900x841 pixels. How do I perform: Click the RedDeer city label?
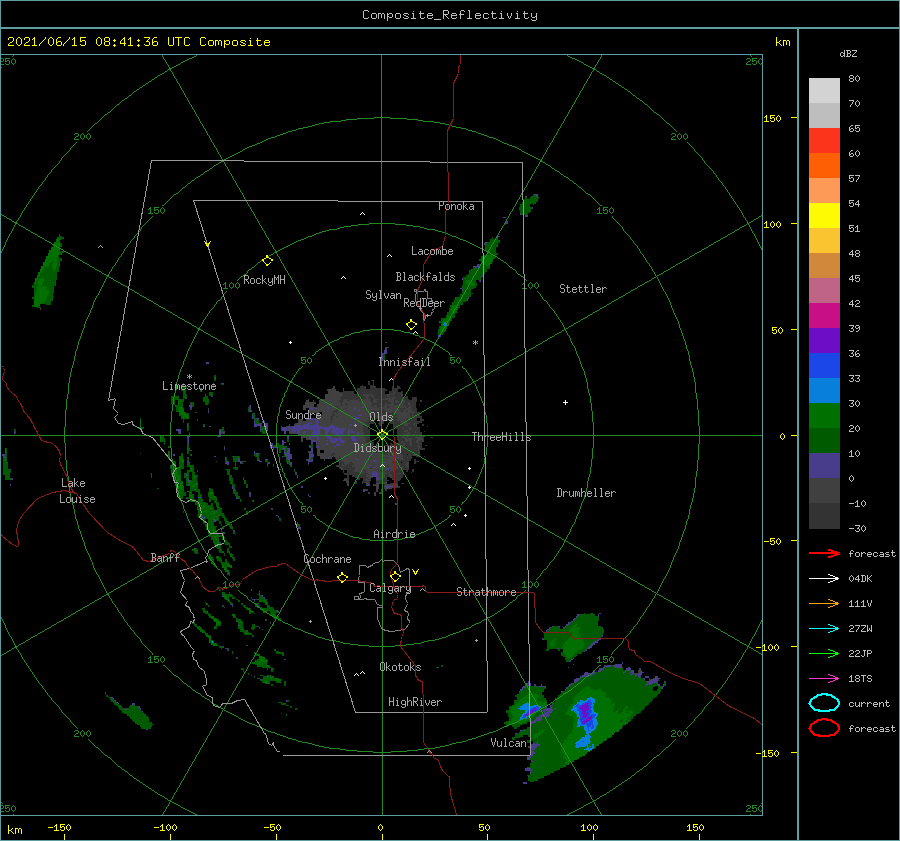[x=424, y=303]
